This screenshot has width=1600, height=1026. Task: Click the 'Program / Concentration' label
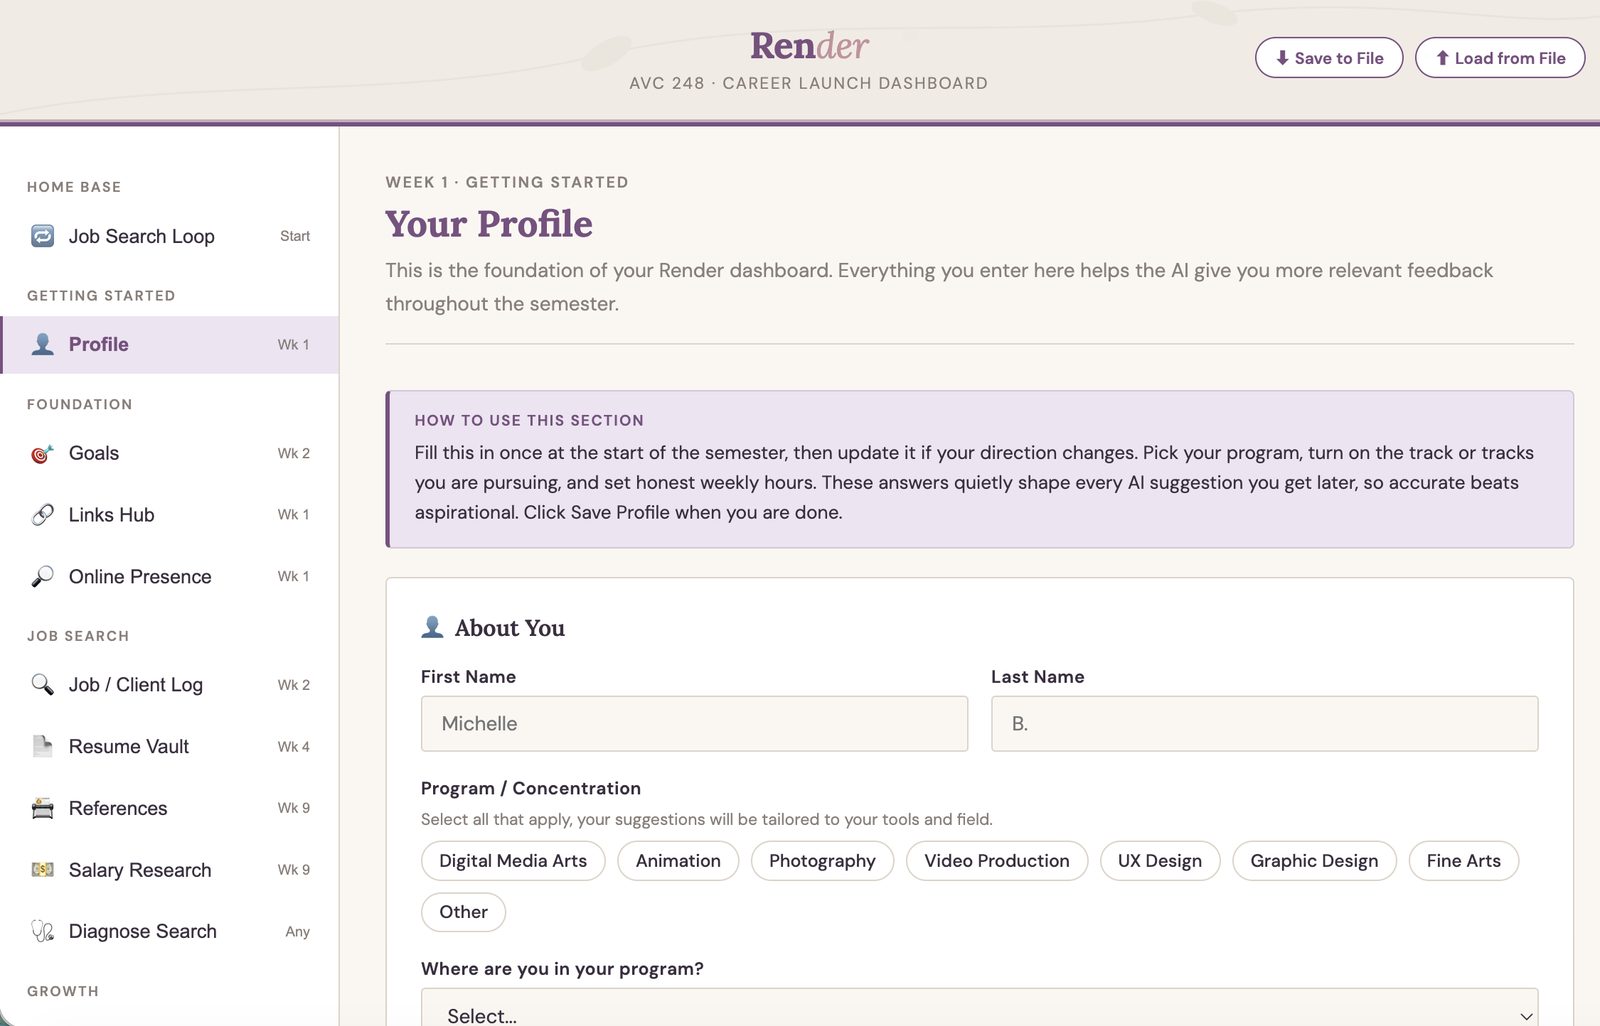(x=531, y=788)
